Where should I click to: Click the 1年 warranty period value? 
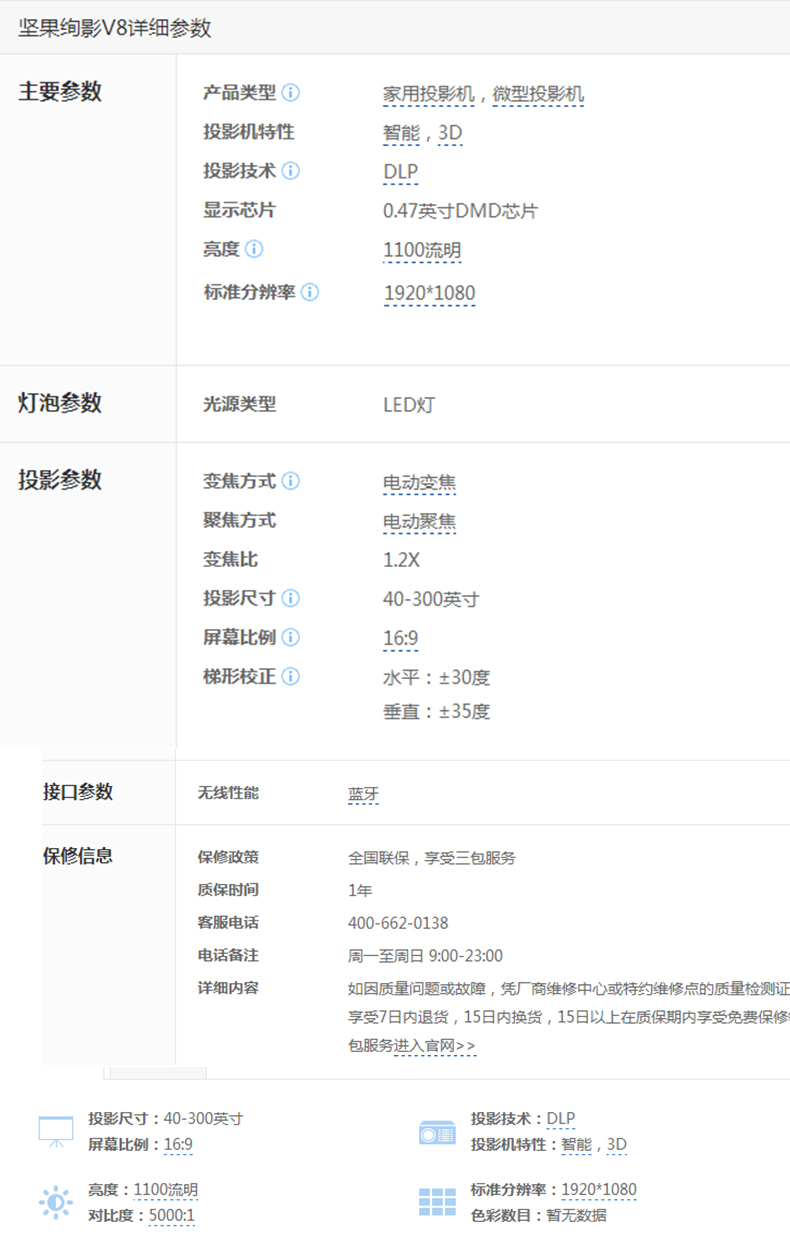[x=360, y=890]
